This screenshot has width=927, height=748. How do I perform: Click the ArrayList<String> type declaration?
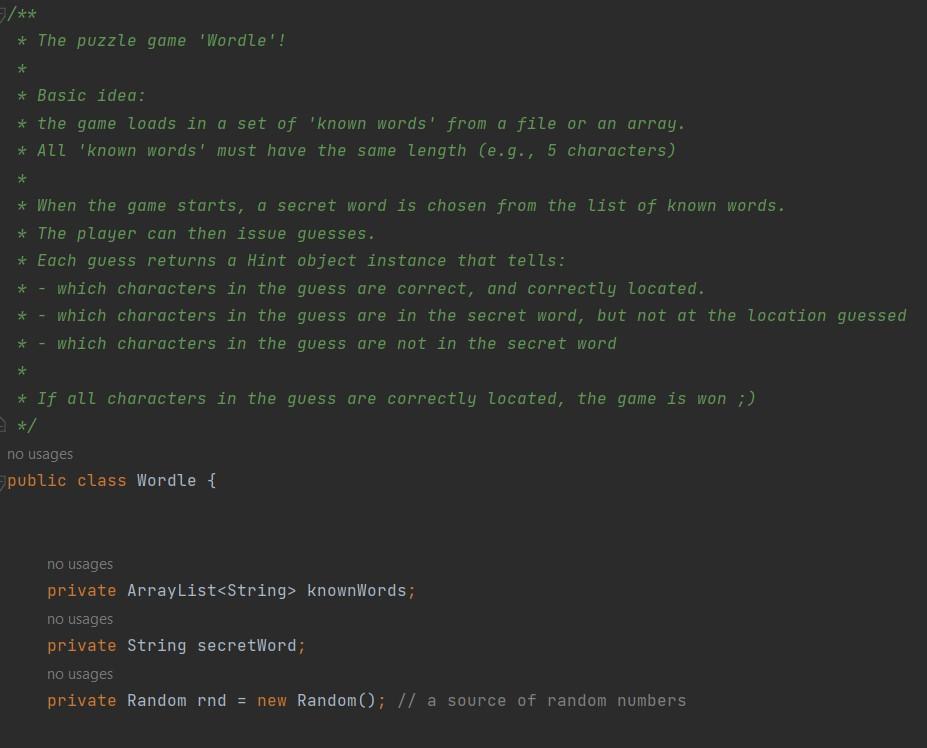click(x=212, y=591)
